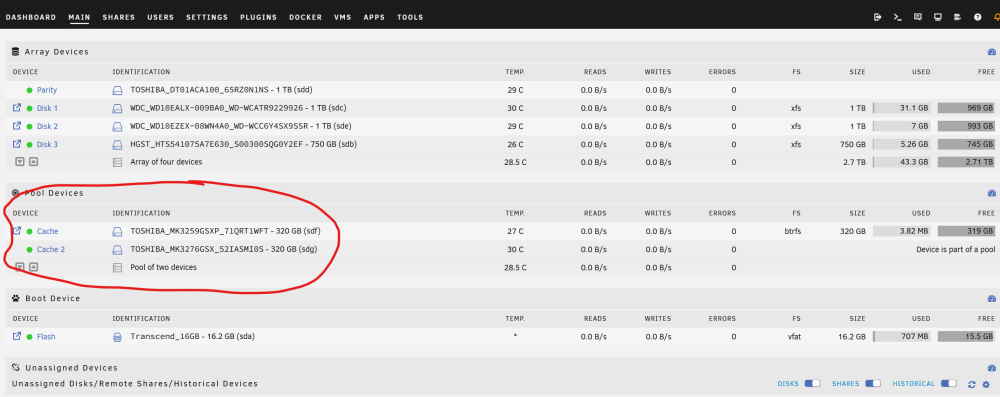The width and height of the screenshot is (1000, 397).
Task: Click 'Device is part of a pool' text
Action: pos(955,250)
